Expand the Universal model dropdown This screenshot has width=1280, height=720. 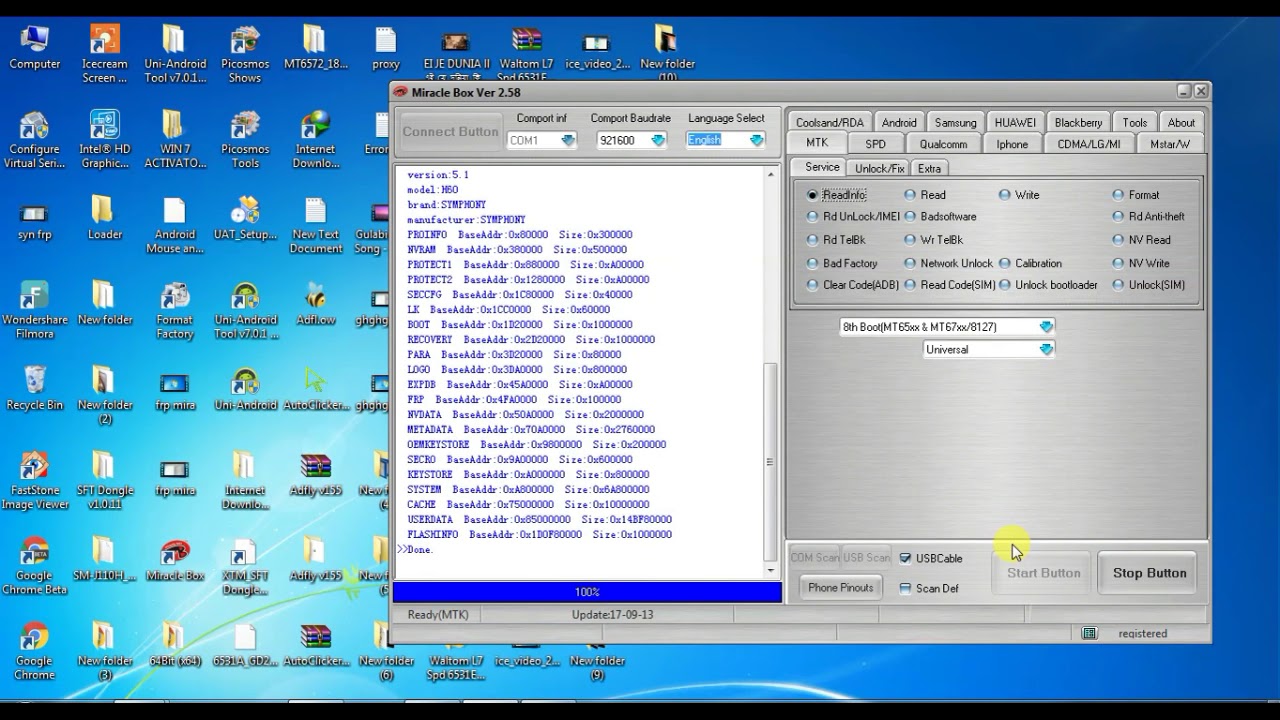[x=988, y=350]
